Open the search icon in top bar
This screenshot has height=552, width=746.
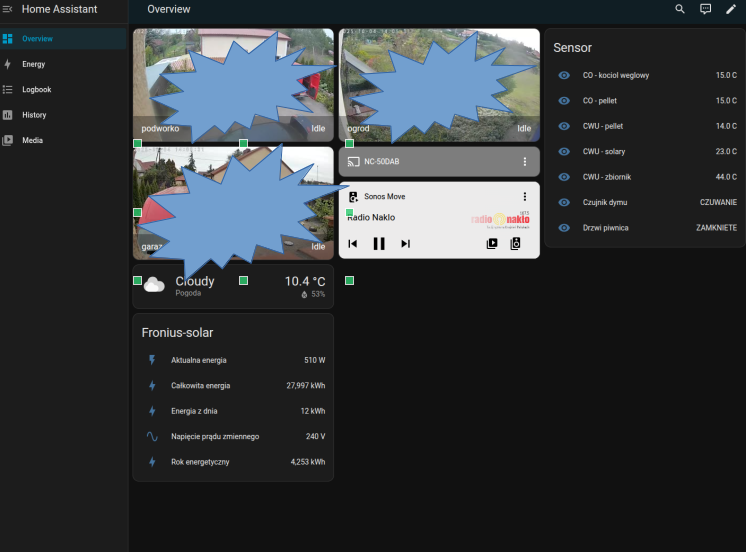[680, 9]
